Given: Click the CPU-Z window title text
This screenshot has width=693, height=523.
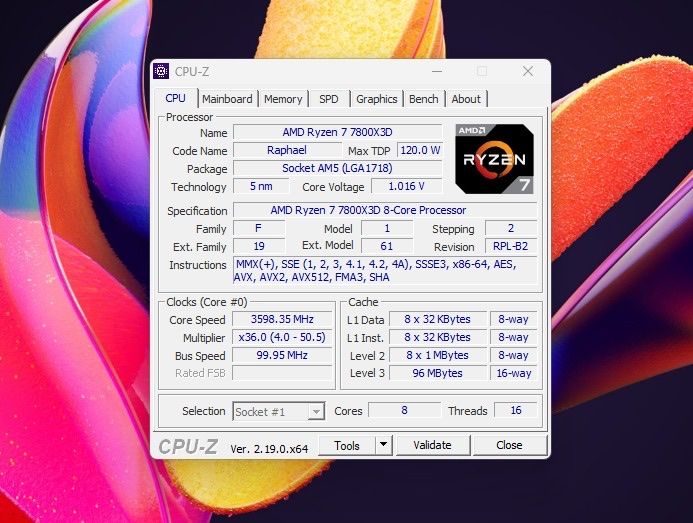Looking at the screenshot, I should [x=192, y=72].
